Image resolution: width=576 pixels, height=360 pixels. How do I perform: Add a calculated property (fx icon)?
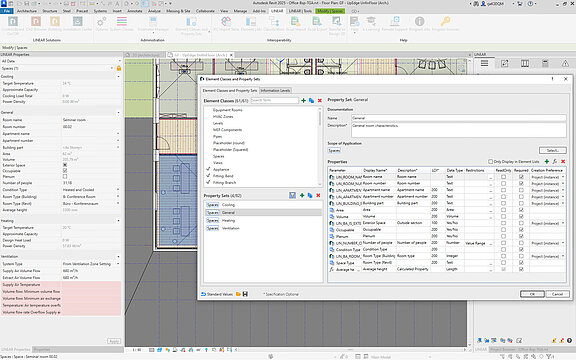pyautogui.click(x=555, y=161)
